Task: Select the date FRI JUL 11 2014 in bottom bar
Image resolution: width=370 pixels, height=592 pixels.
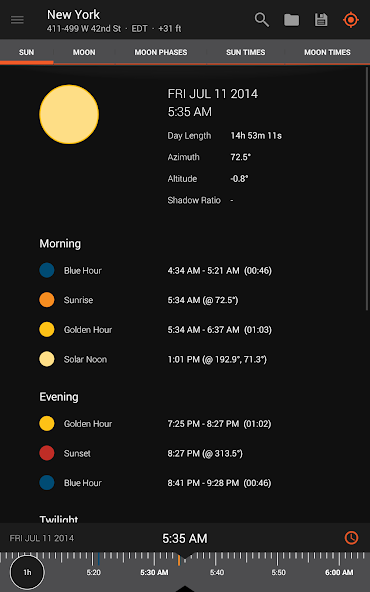Action: [42, 538]
